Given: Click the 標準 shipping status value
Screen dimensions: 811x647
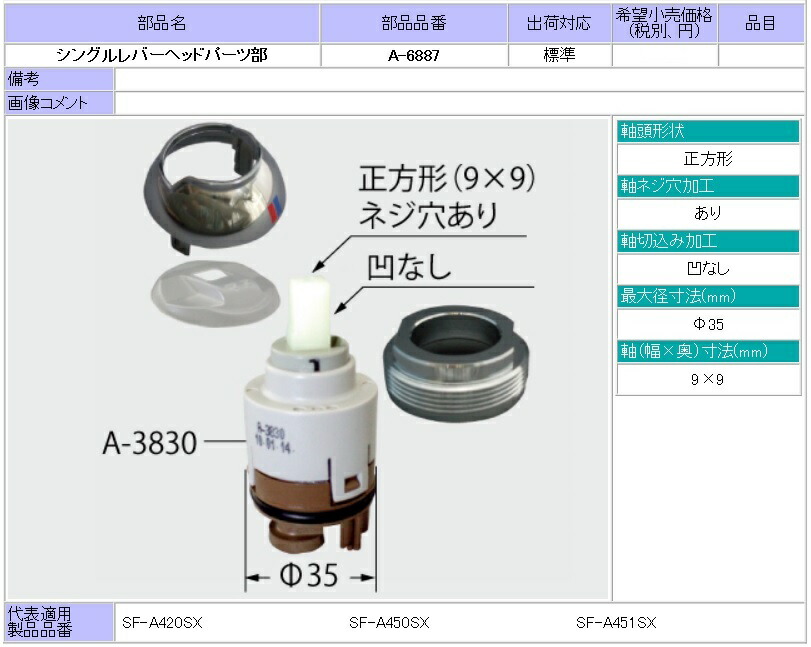Looking at the screenshot, I should click(x=558, y=54).
